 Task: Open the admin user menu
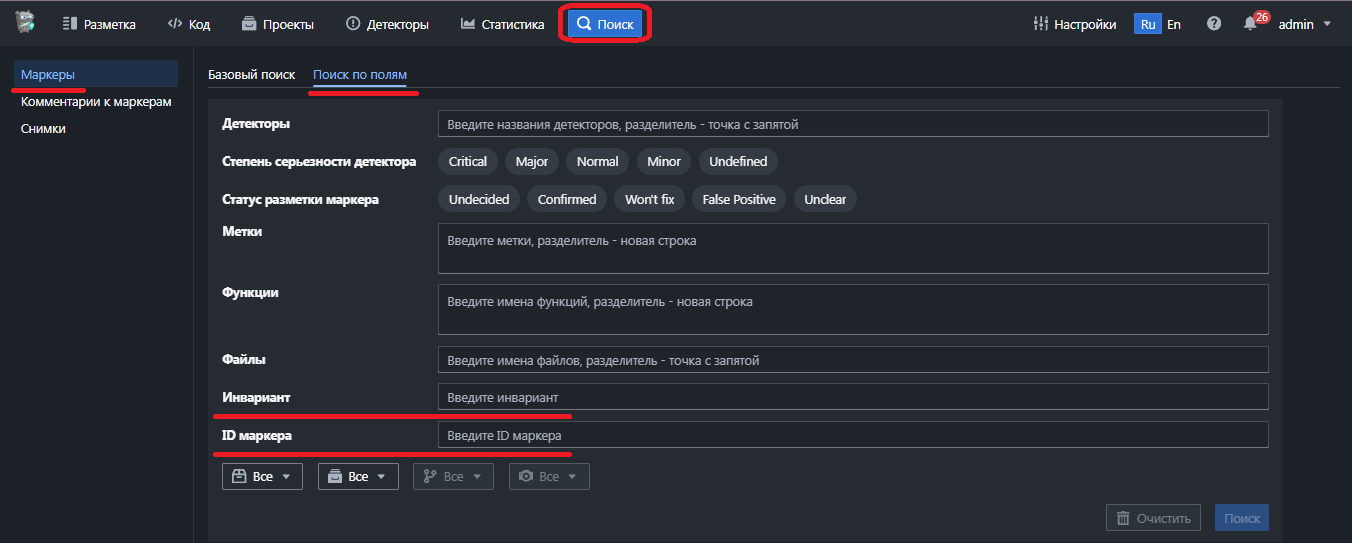coord(1305,24)
